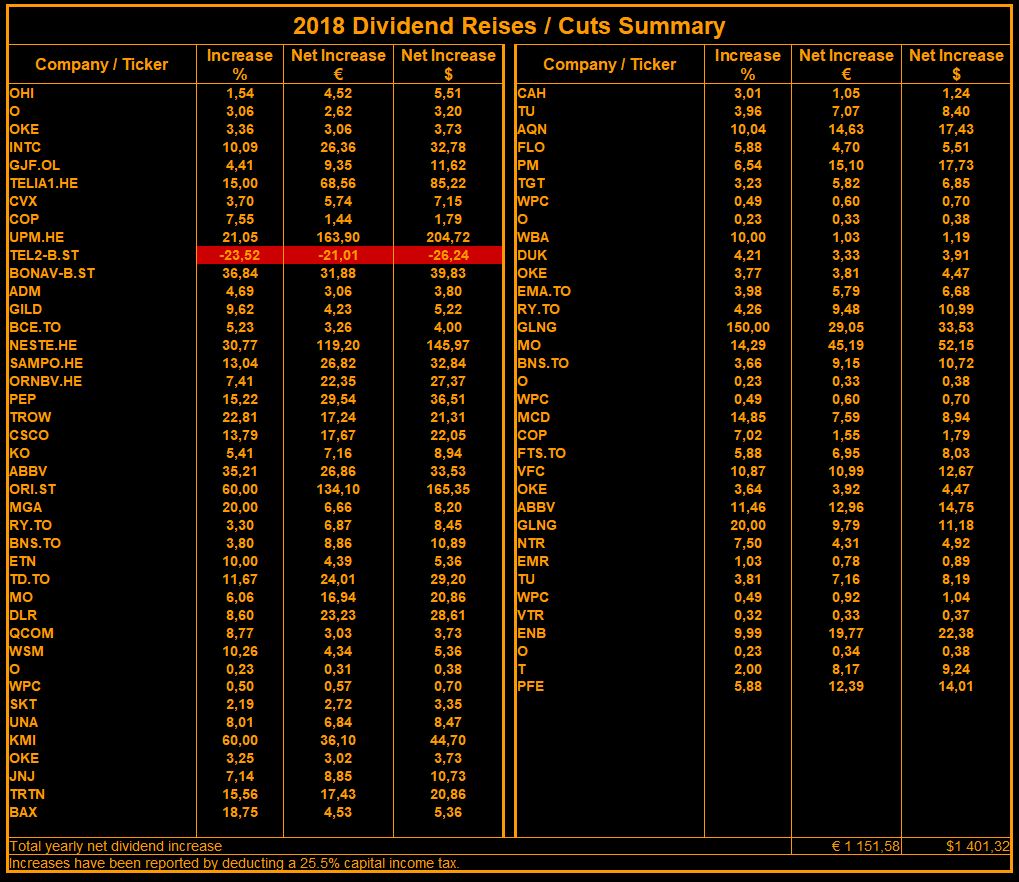This screenshot has height=882, width=1019.
Task: Click 'Total yearly net dividend increase' label
Action: tap(116, 846)
